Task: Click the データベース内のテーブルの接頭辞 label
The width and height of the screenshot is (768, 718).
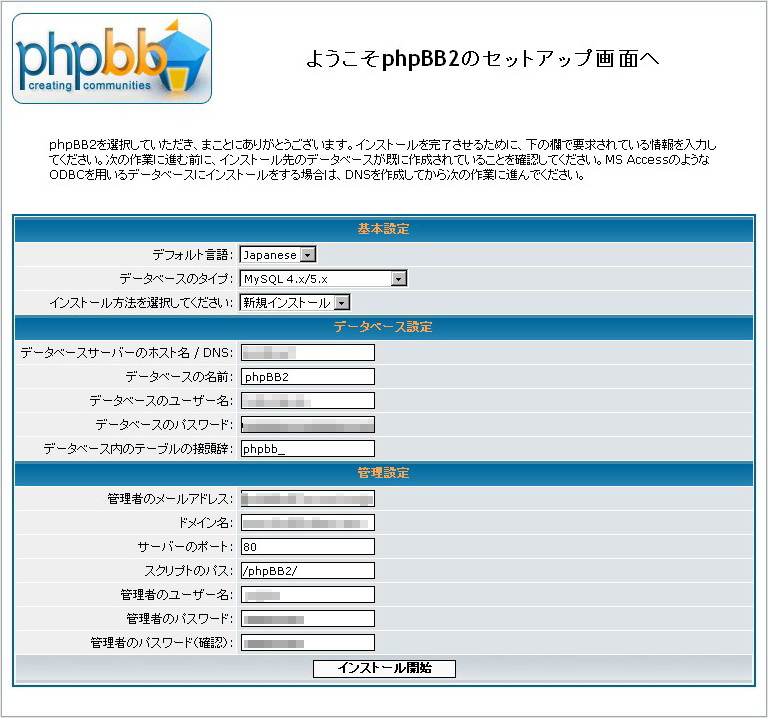Action: tap(138, 449)
